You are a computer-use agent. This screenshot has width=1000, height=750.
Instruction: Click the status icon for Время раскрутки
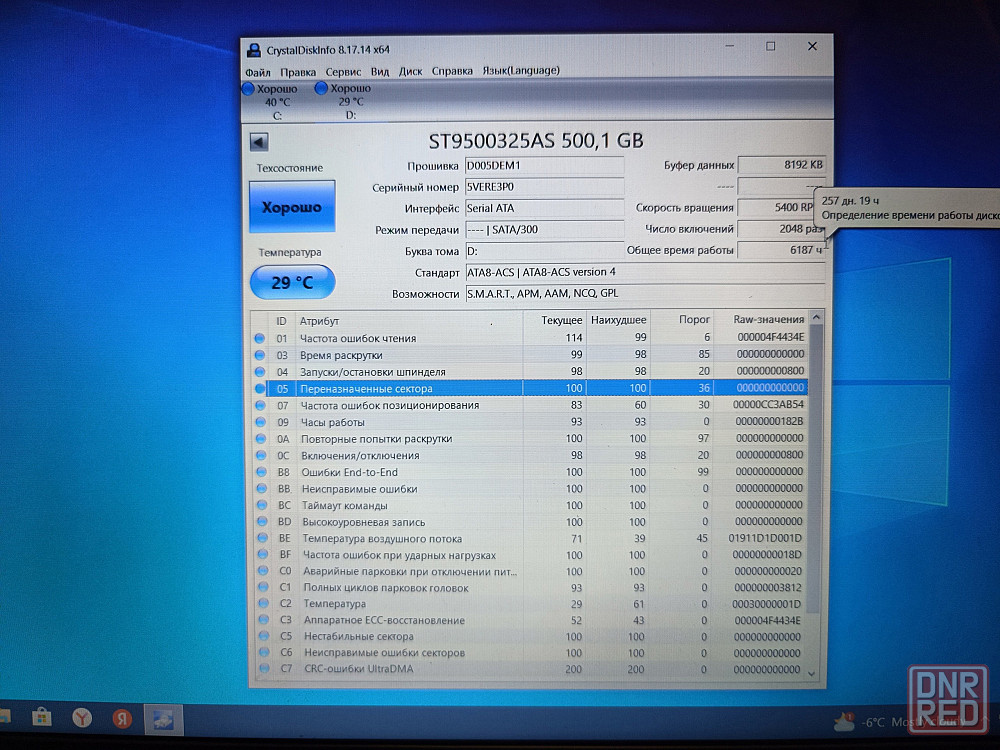260,355
